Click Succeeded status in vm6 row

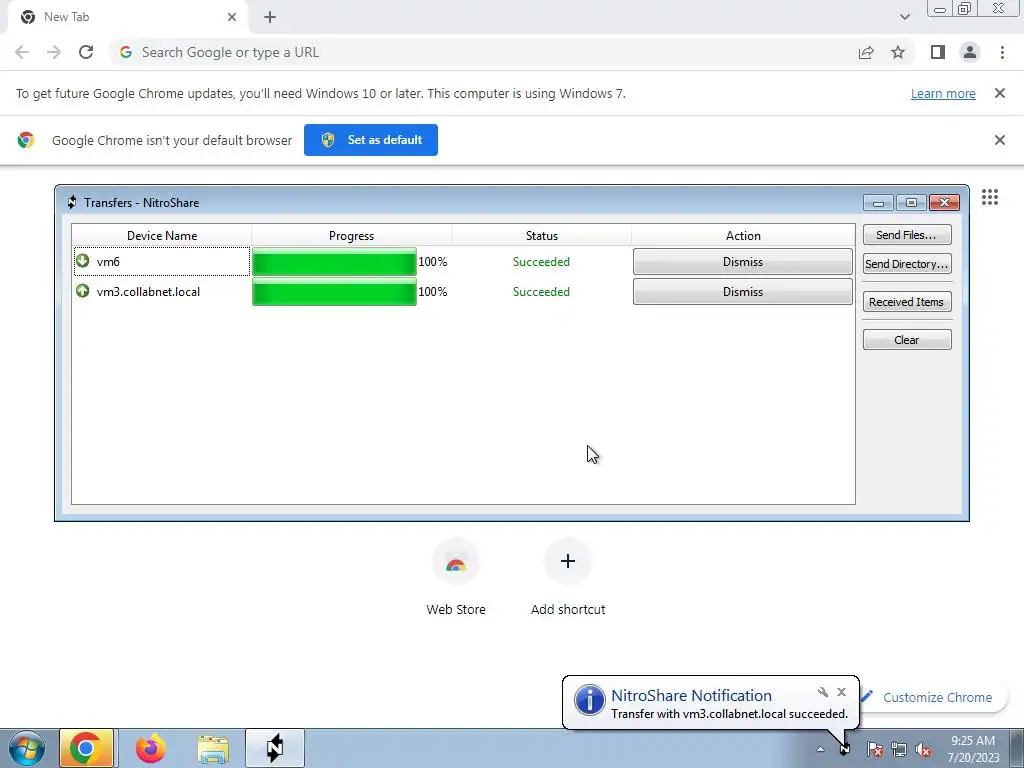click(541, 262)
